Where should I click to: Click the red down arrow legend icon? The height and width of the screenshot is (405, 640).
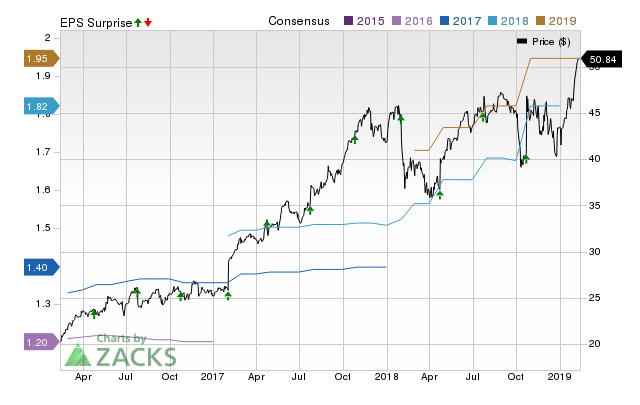coord(148,21)
